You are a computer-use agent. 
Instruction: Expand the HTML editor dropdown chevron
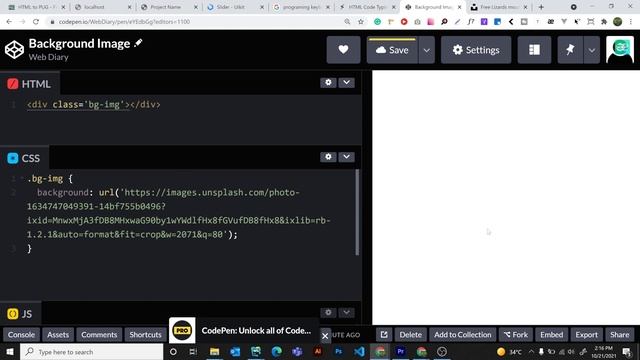(x=346, y=82)
